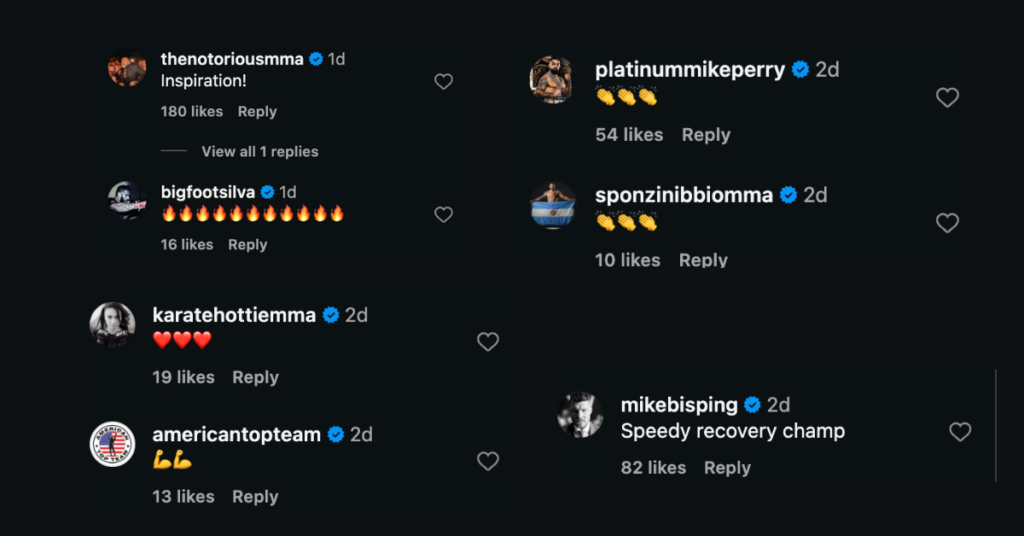Visit sponzinibbiomma's profile via username

684,196
